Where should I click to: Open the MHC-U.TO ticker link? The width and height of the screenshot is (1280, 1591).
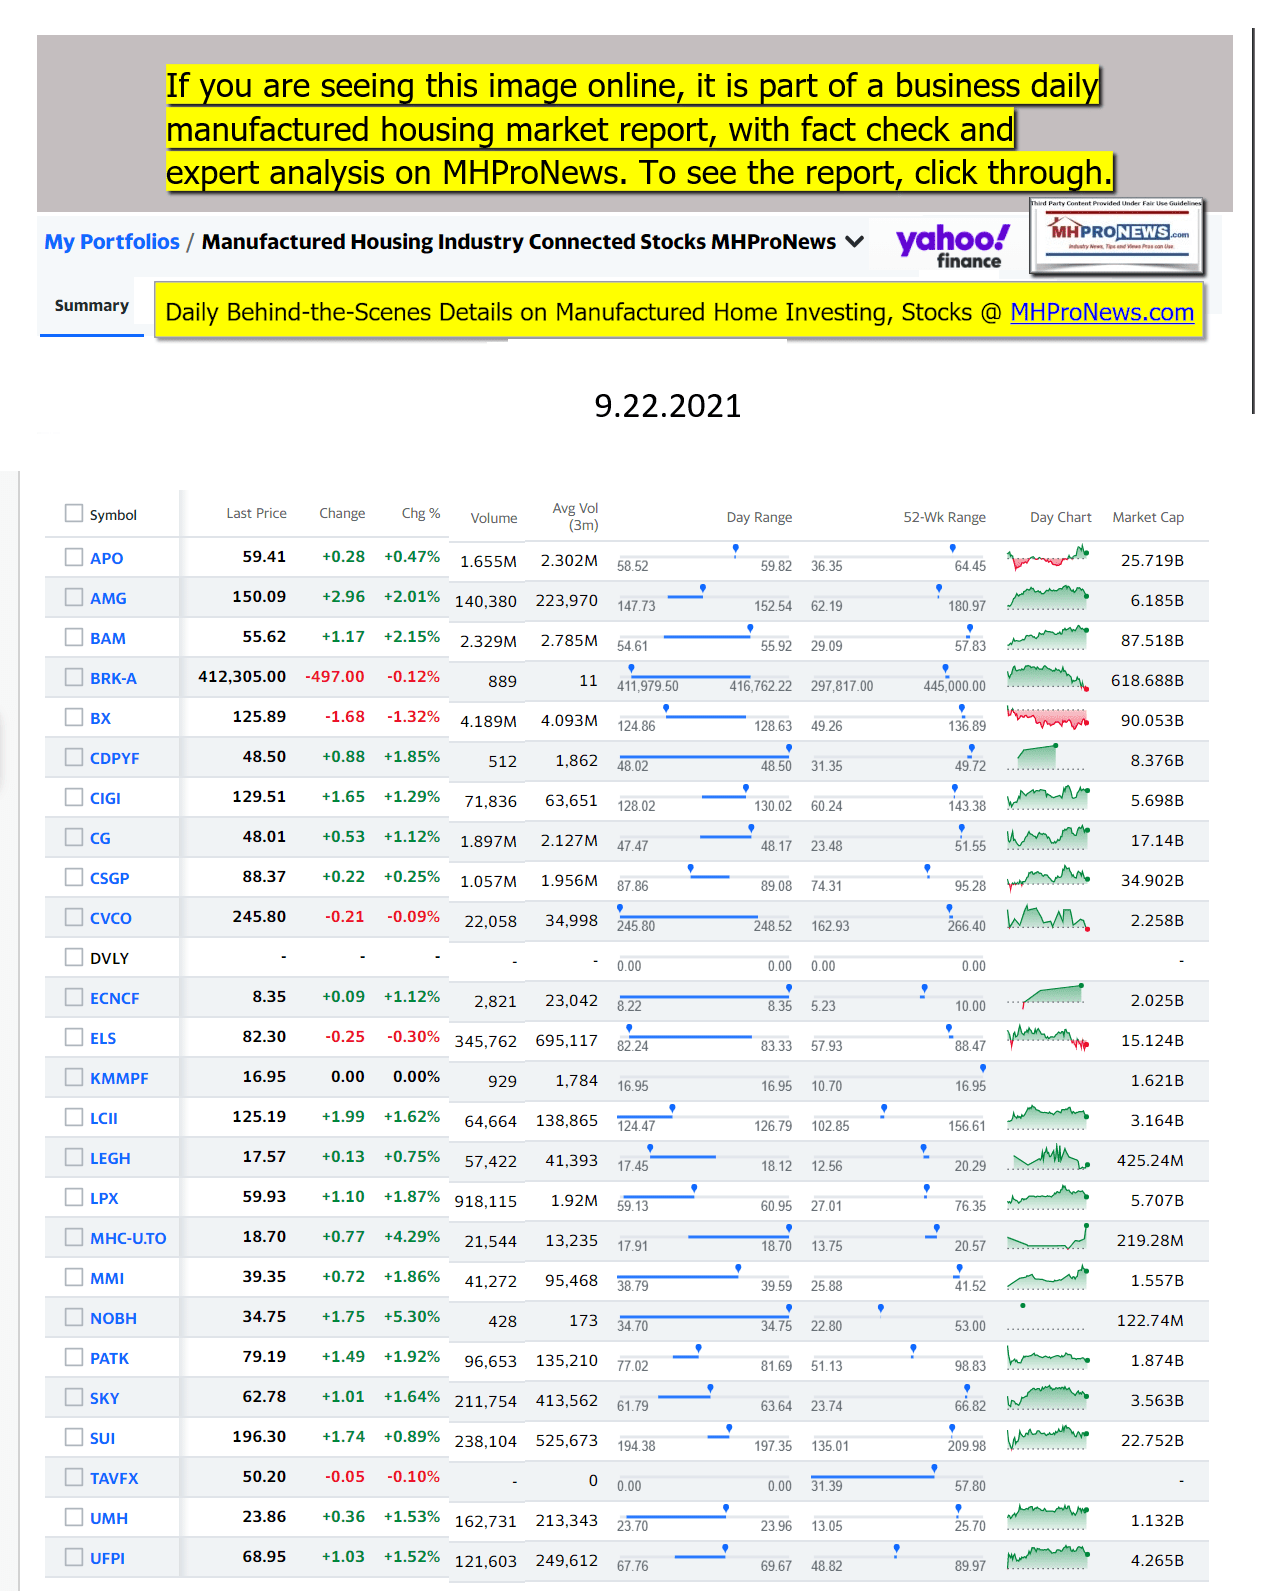128,1238
